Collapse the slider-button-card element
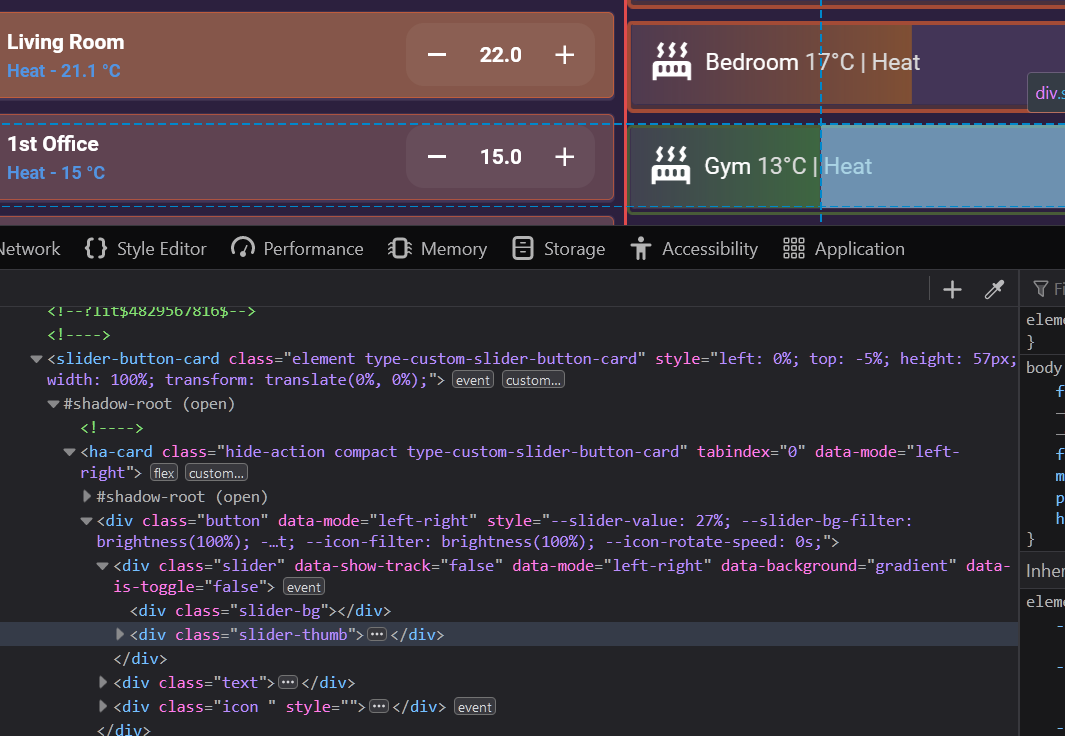The height and width of the screenshot is (736, 1065). pos(37,359)
